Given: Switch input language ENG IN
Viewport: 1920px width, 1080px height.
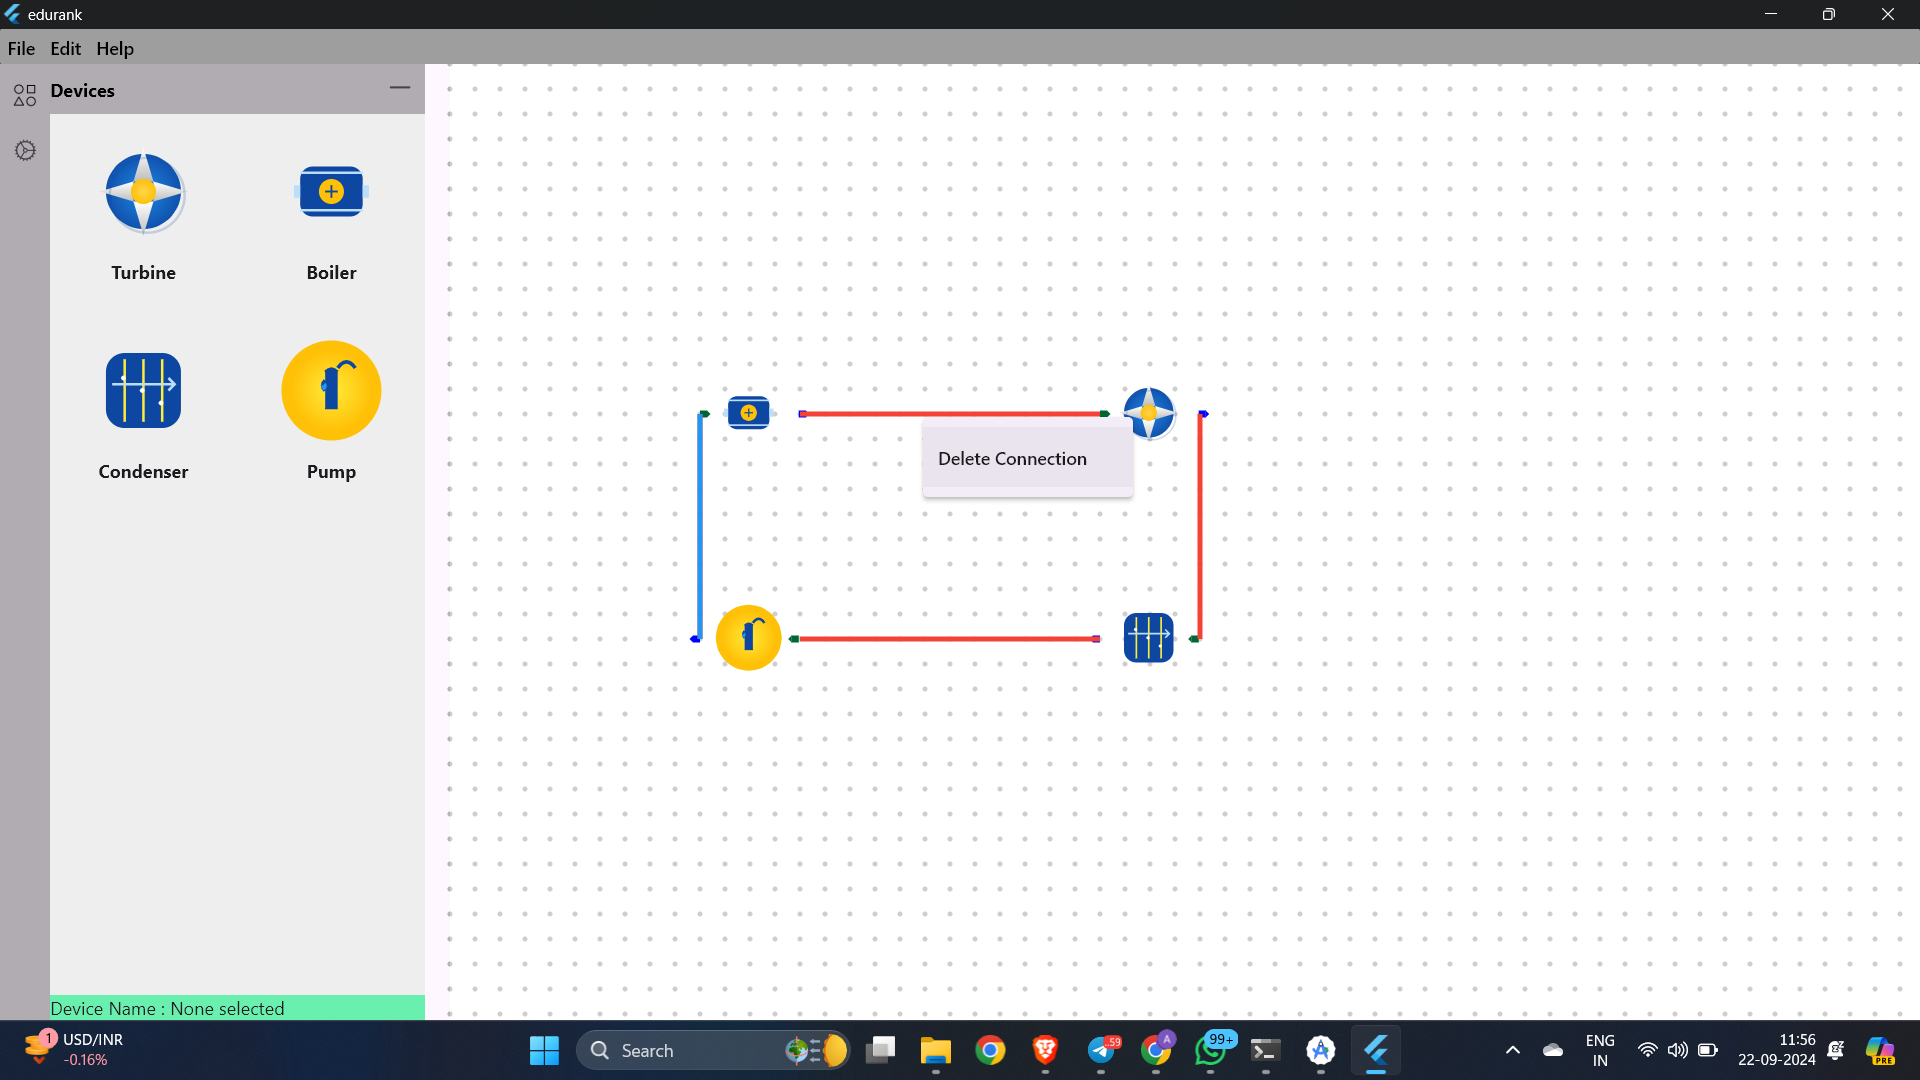Looking at the screenshot, I should [1600, 1050].
